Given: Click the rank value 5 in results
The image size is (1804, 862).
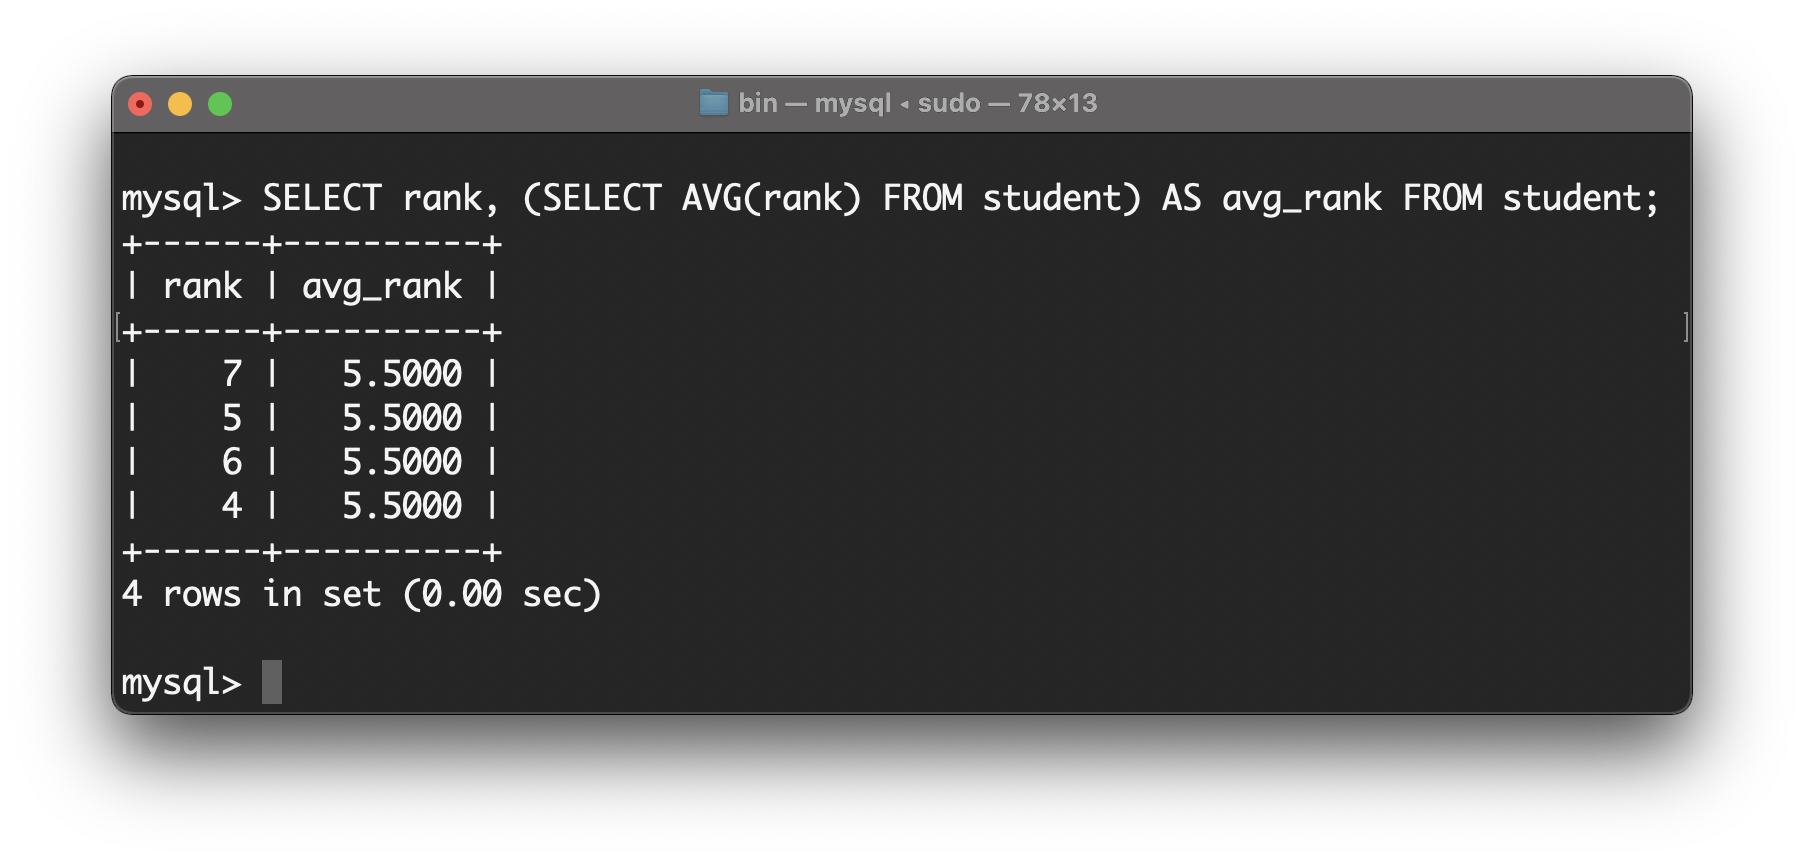Looking at the screenshot, I should [x=232, y=418].
